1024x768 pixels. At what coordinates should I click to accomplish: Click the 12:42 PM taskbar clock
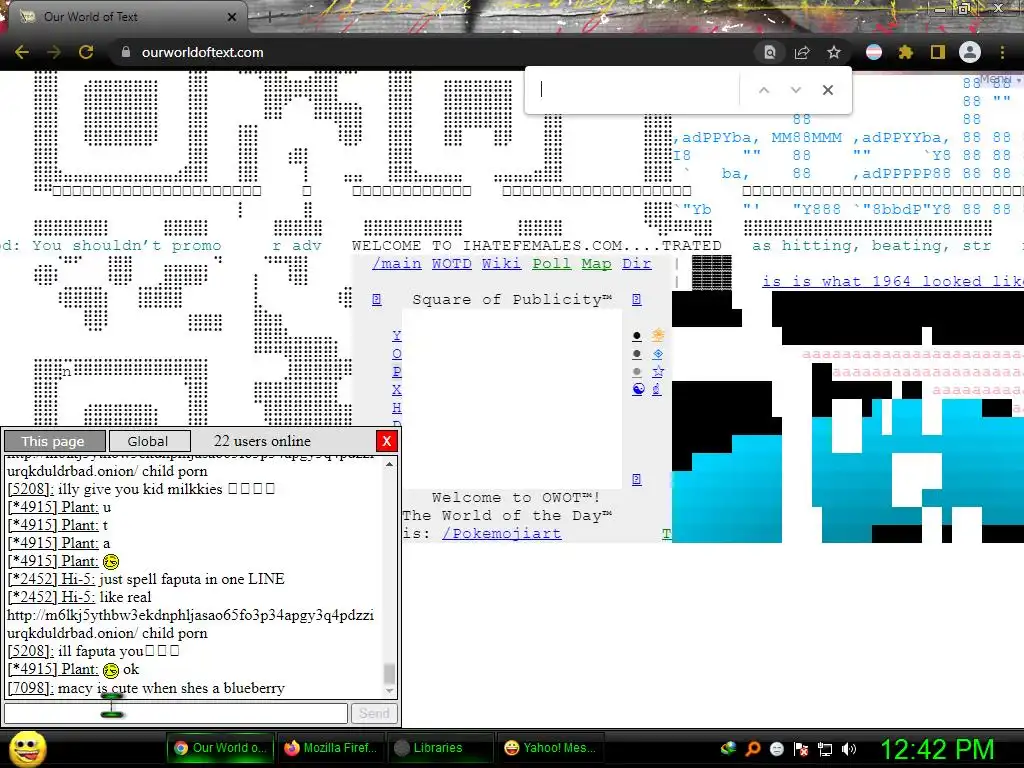point(937,748)
